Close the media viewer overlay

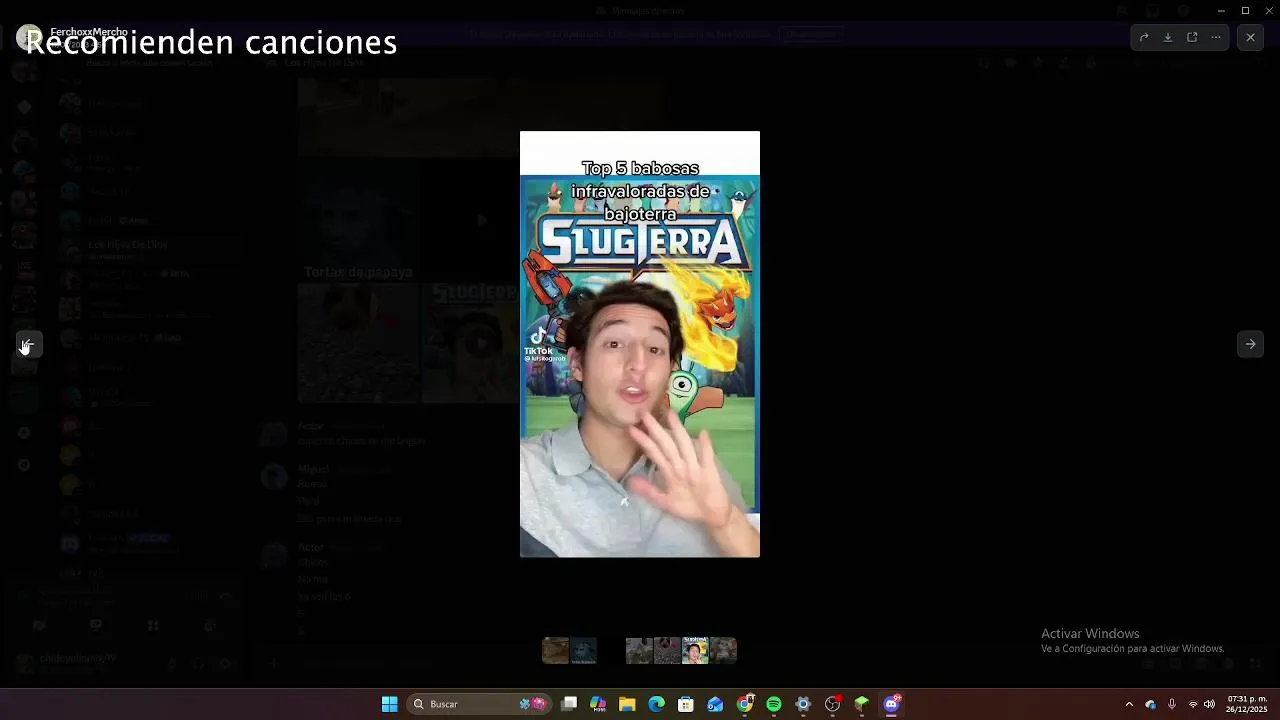pos(1250,37)
